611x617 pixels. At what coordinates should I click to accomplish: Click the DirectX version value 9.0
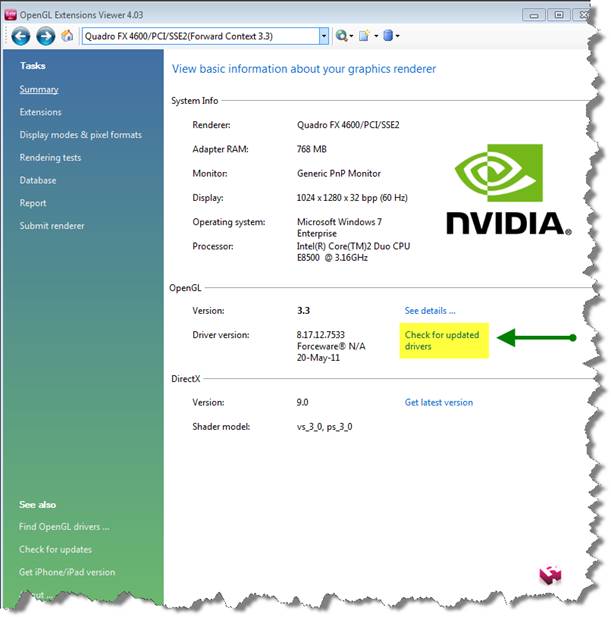302,403
